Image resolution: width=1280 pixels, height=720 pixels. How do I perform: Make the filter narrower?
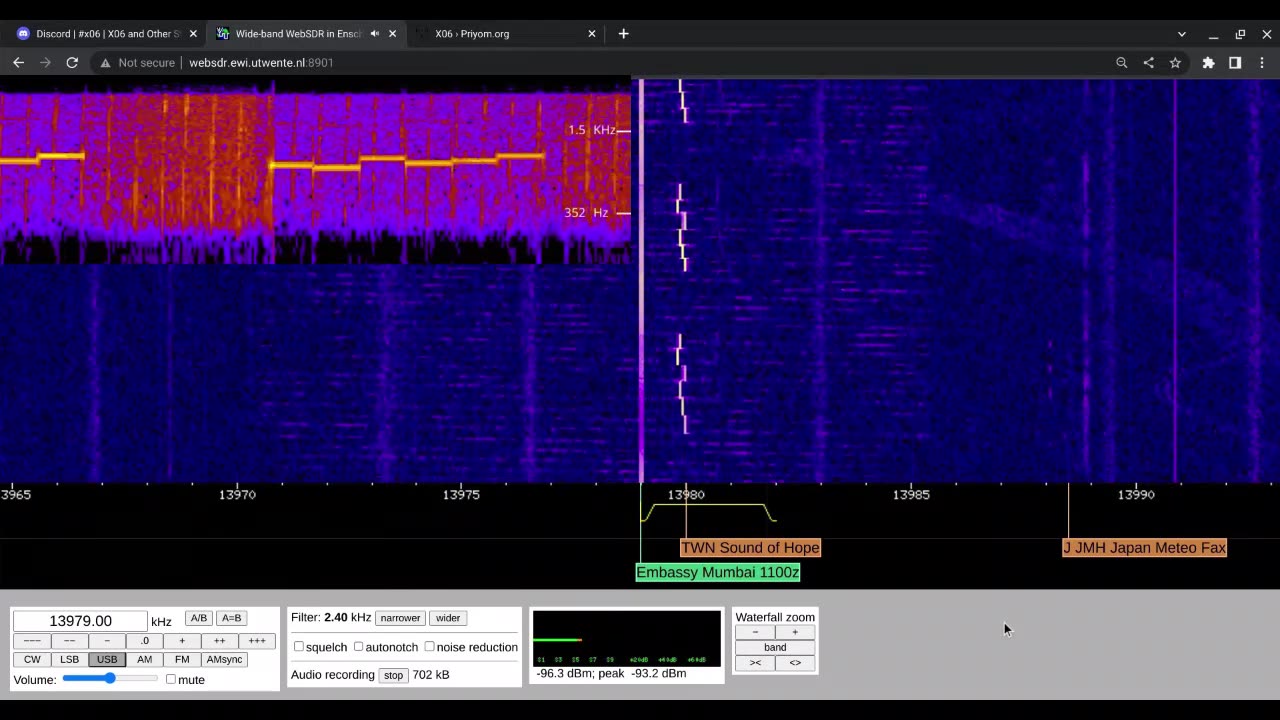pyautogui.click(x=400, y=618)
